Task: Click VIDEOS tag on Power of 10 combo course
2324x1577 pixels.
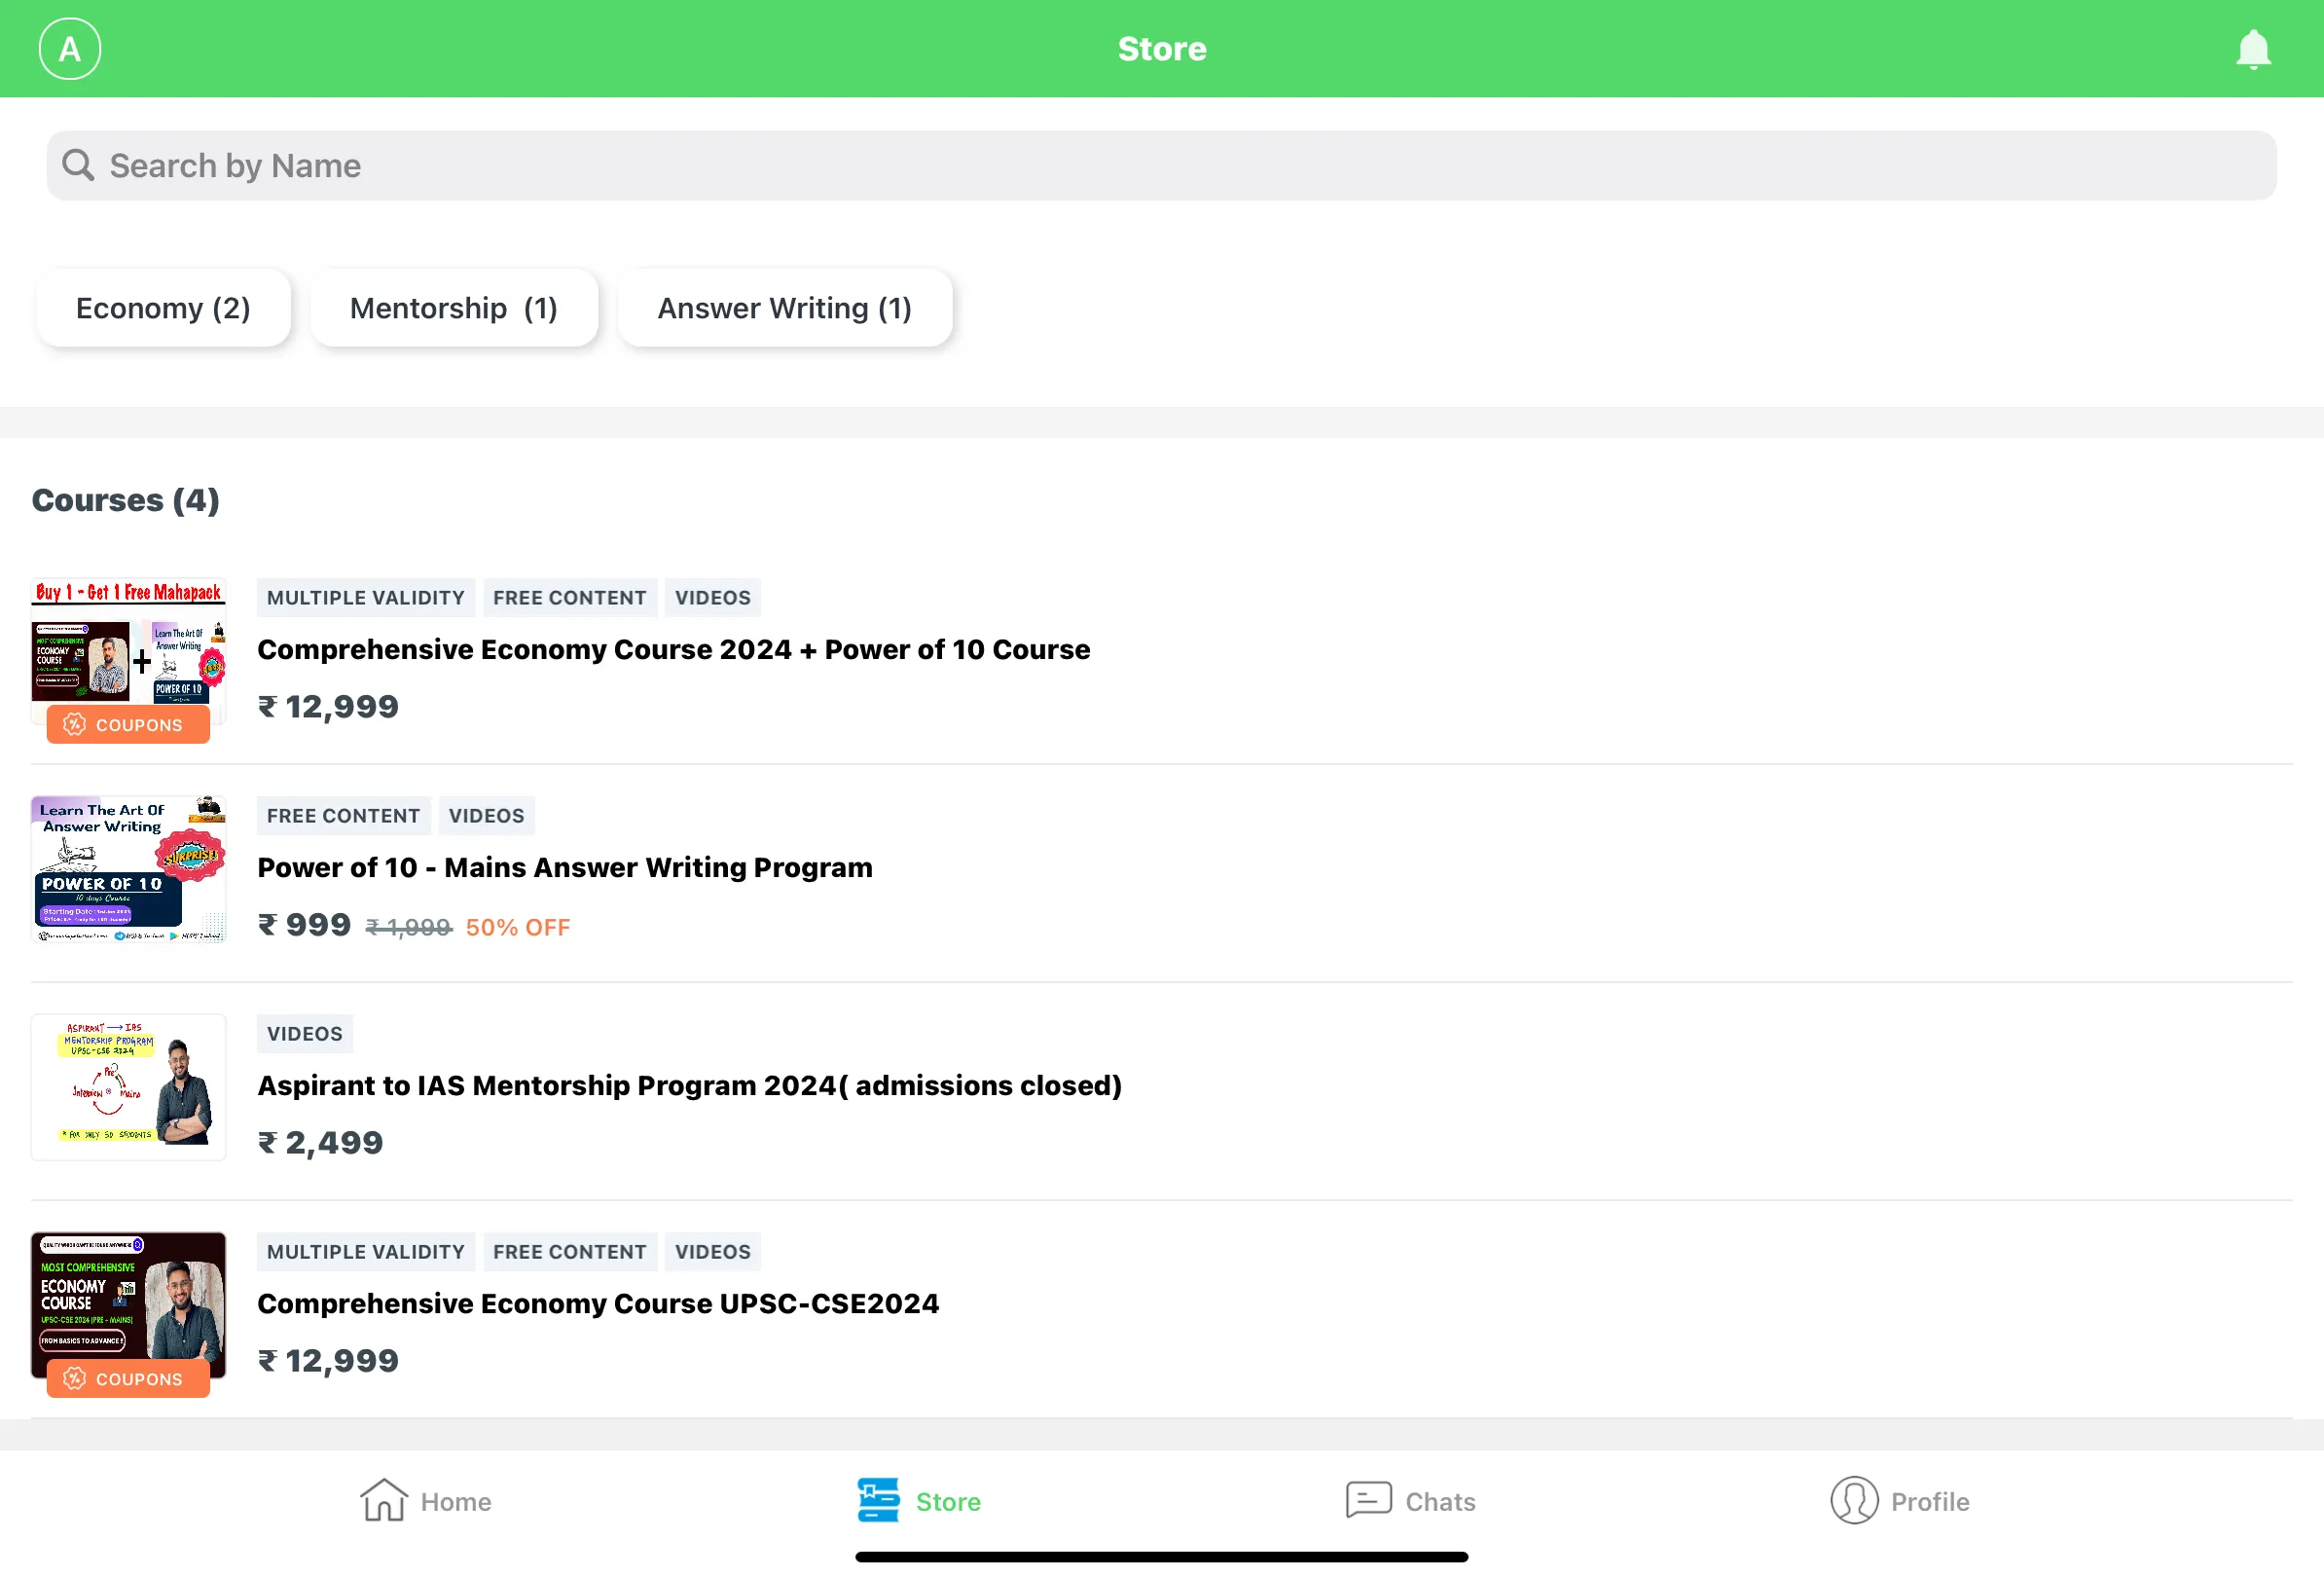Action: point(713,598)
